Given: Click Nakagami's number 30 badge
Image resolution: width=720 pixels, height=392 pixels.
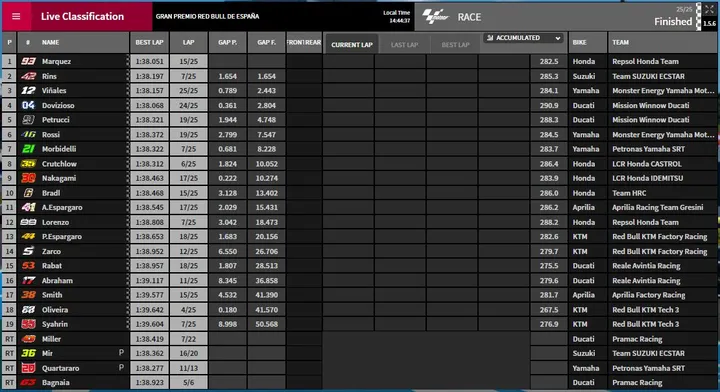Looking at the screenshot, I should pos(28,178).
